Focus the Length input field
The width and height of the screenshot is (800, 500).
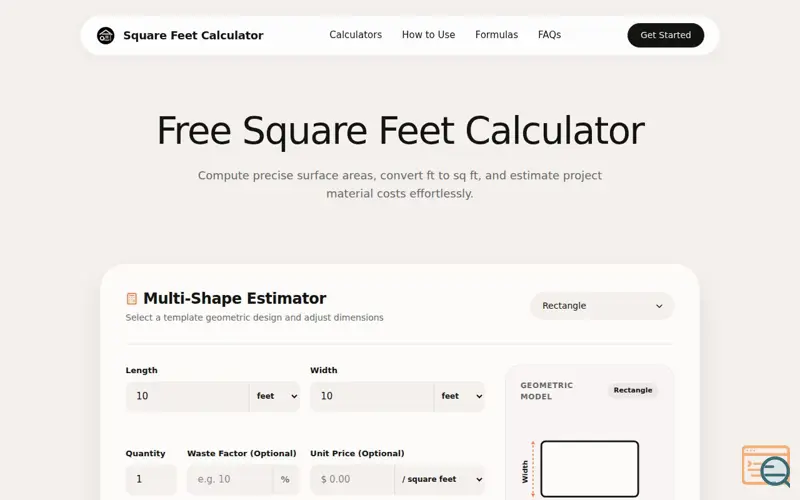click(x=187, y=396)
